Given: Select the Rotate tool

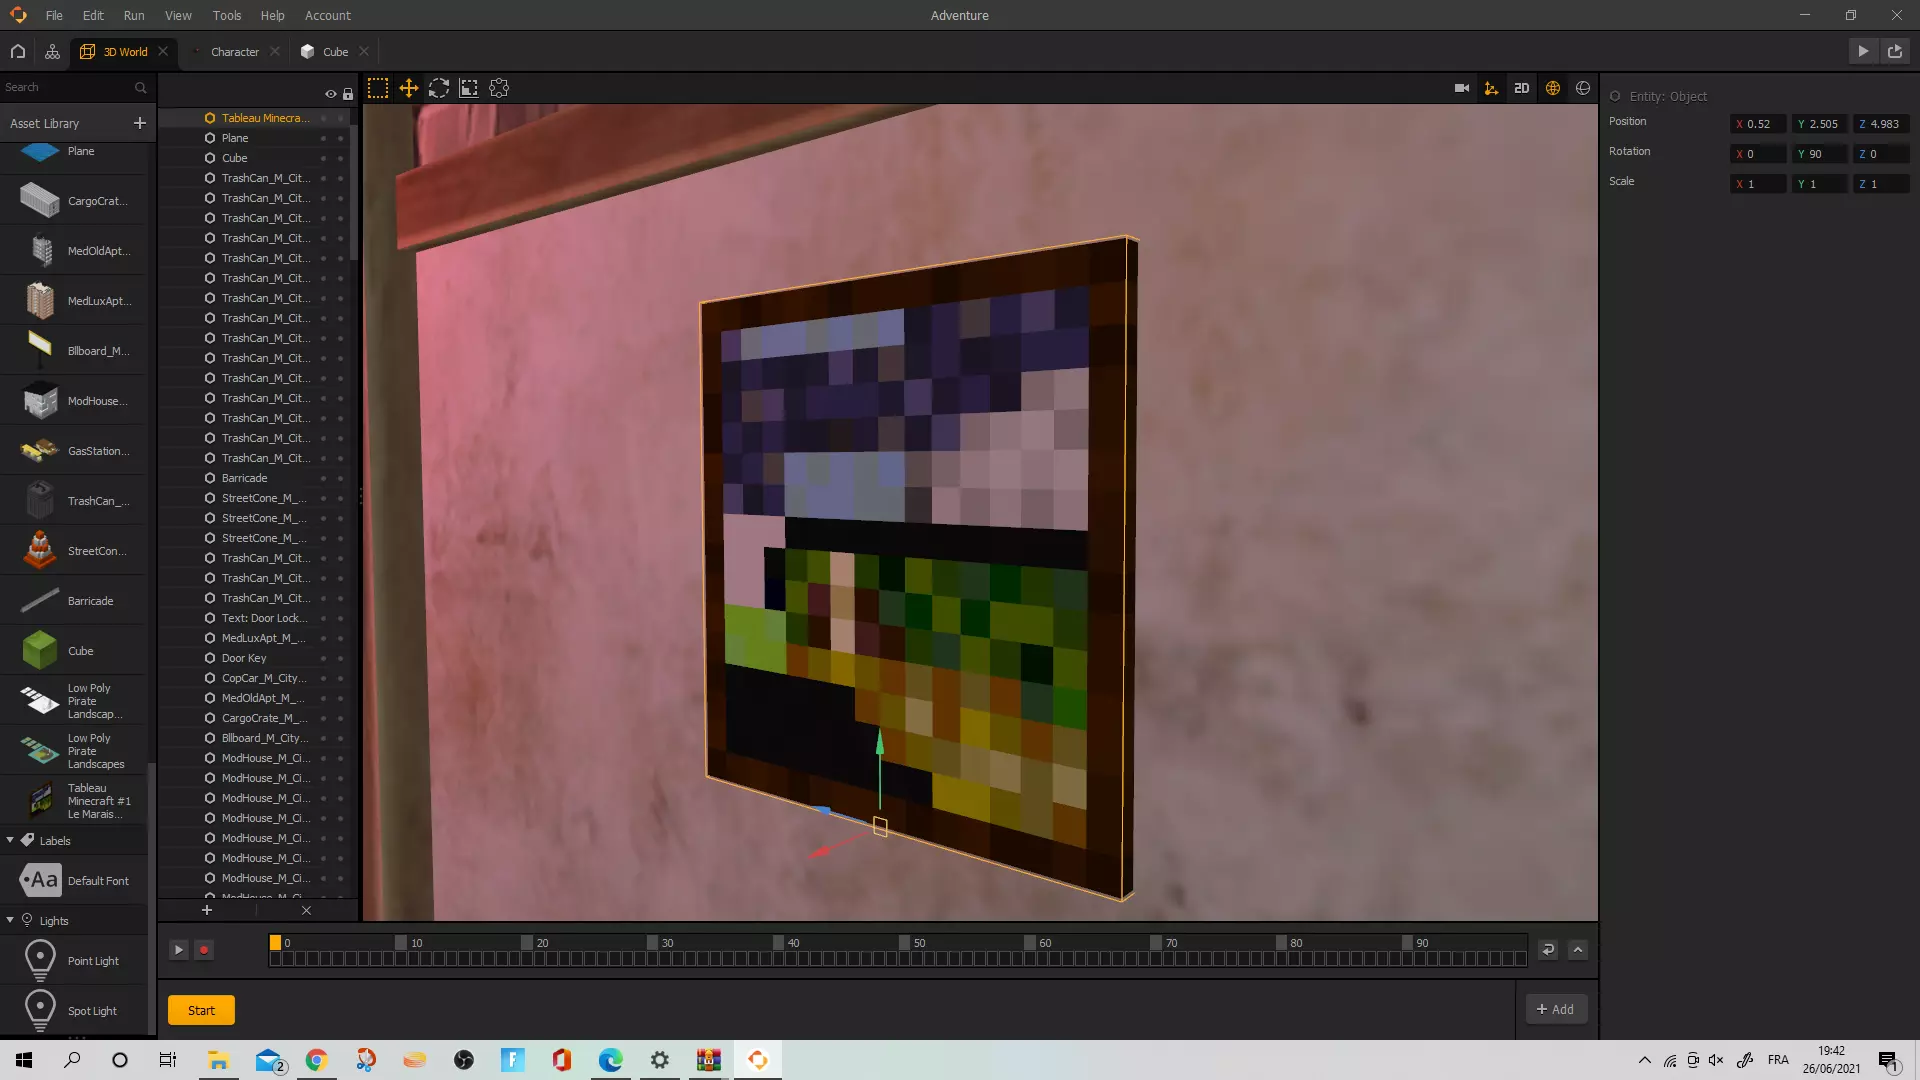Looking at the screenshot, I should pos(438,89).
